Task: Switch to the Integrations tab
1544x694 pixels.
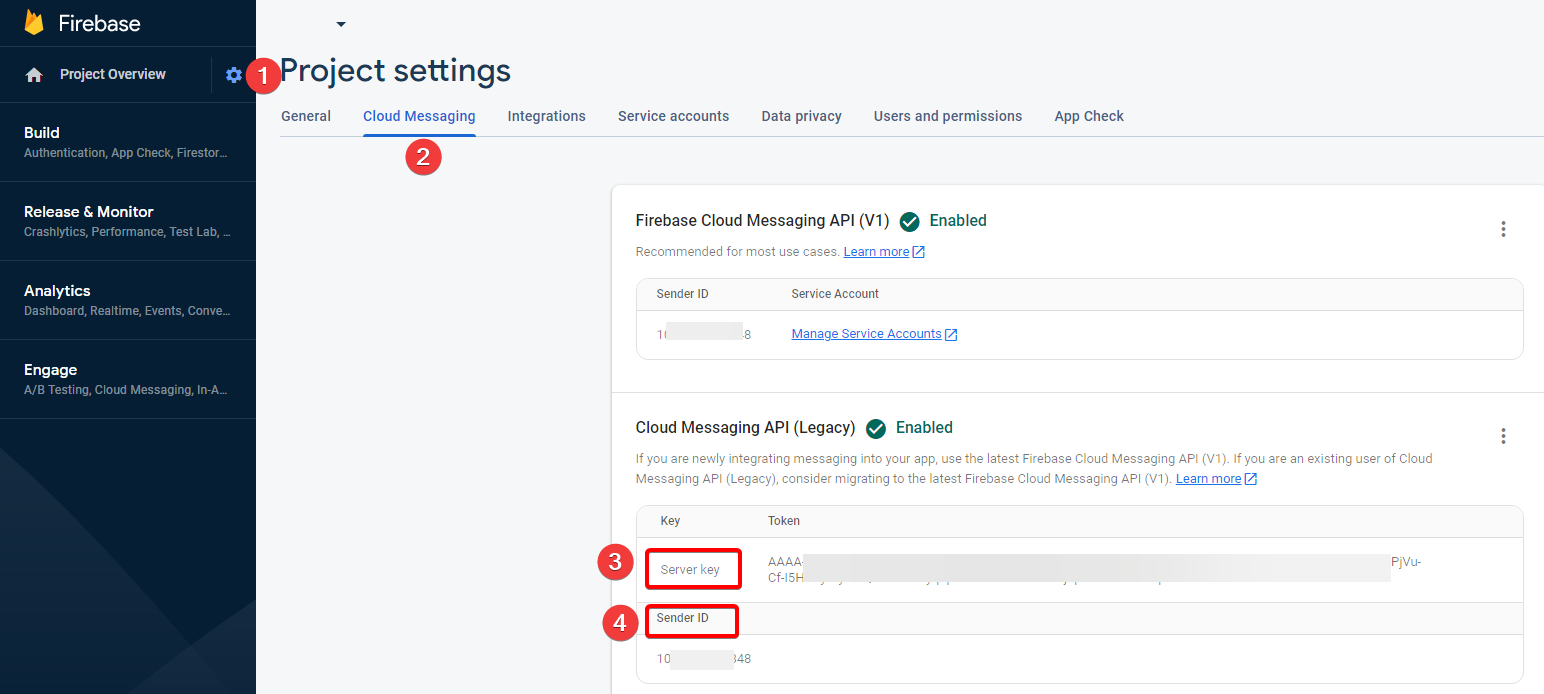Action: pyautogui.click(x=547, y=116)
